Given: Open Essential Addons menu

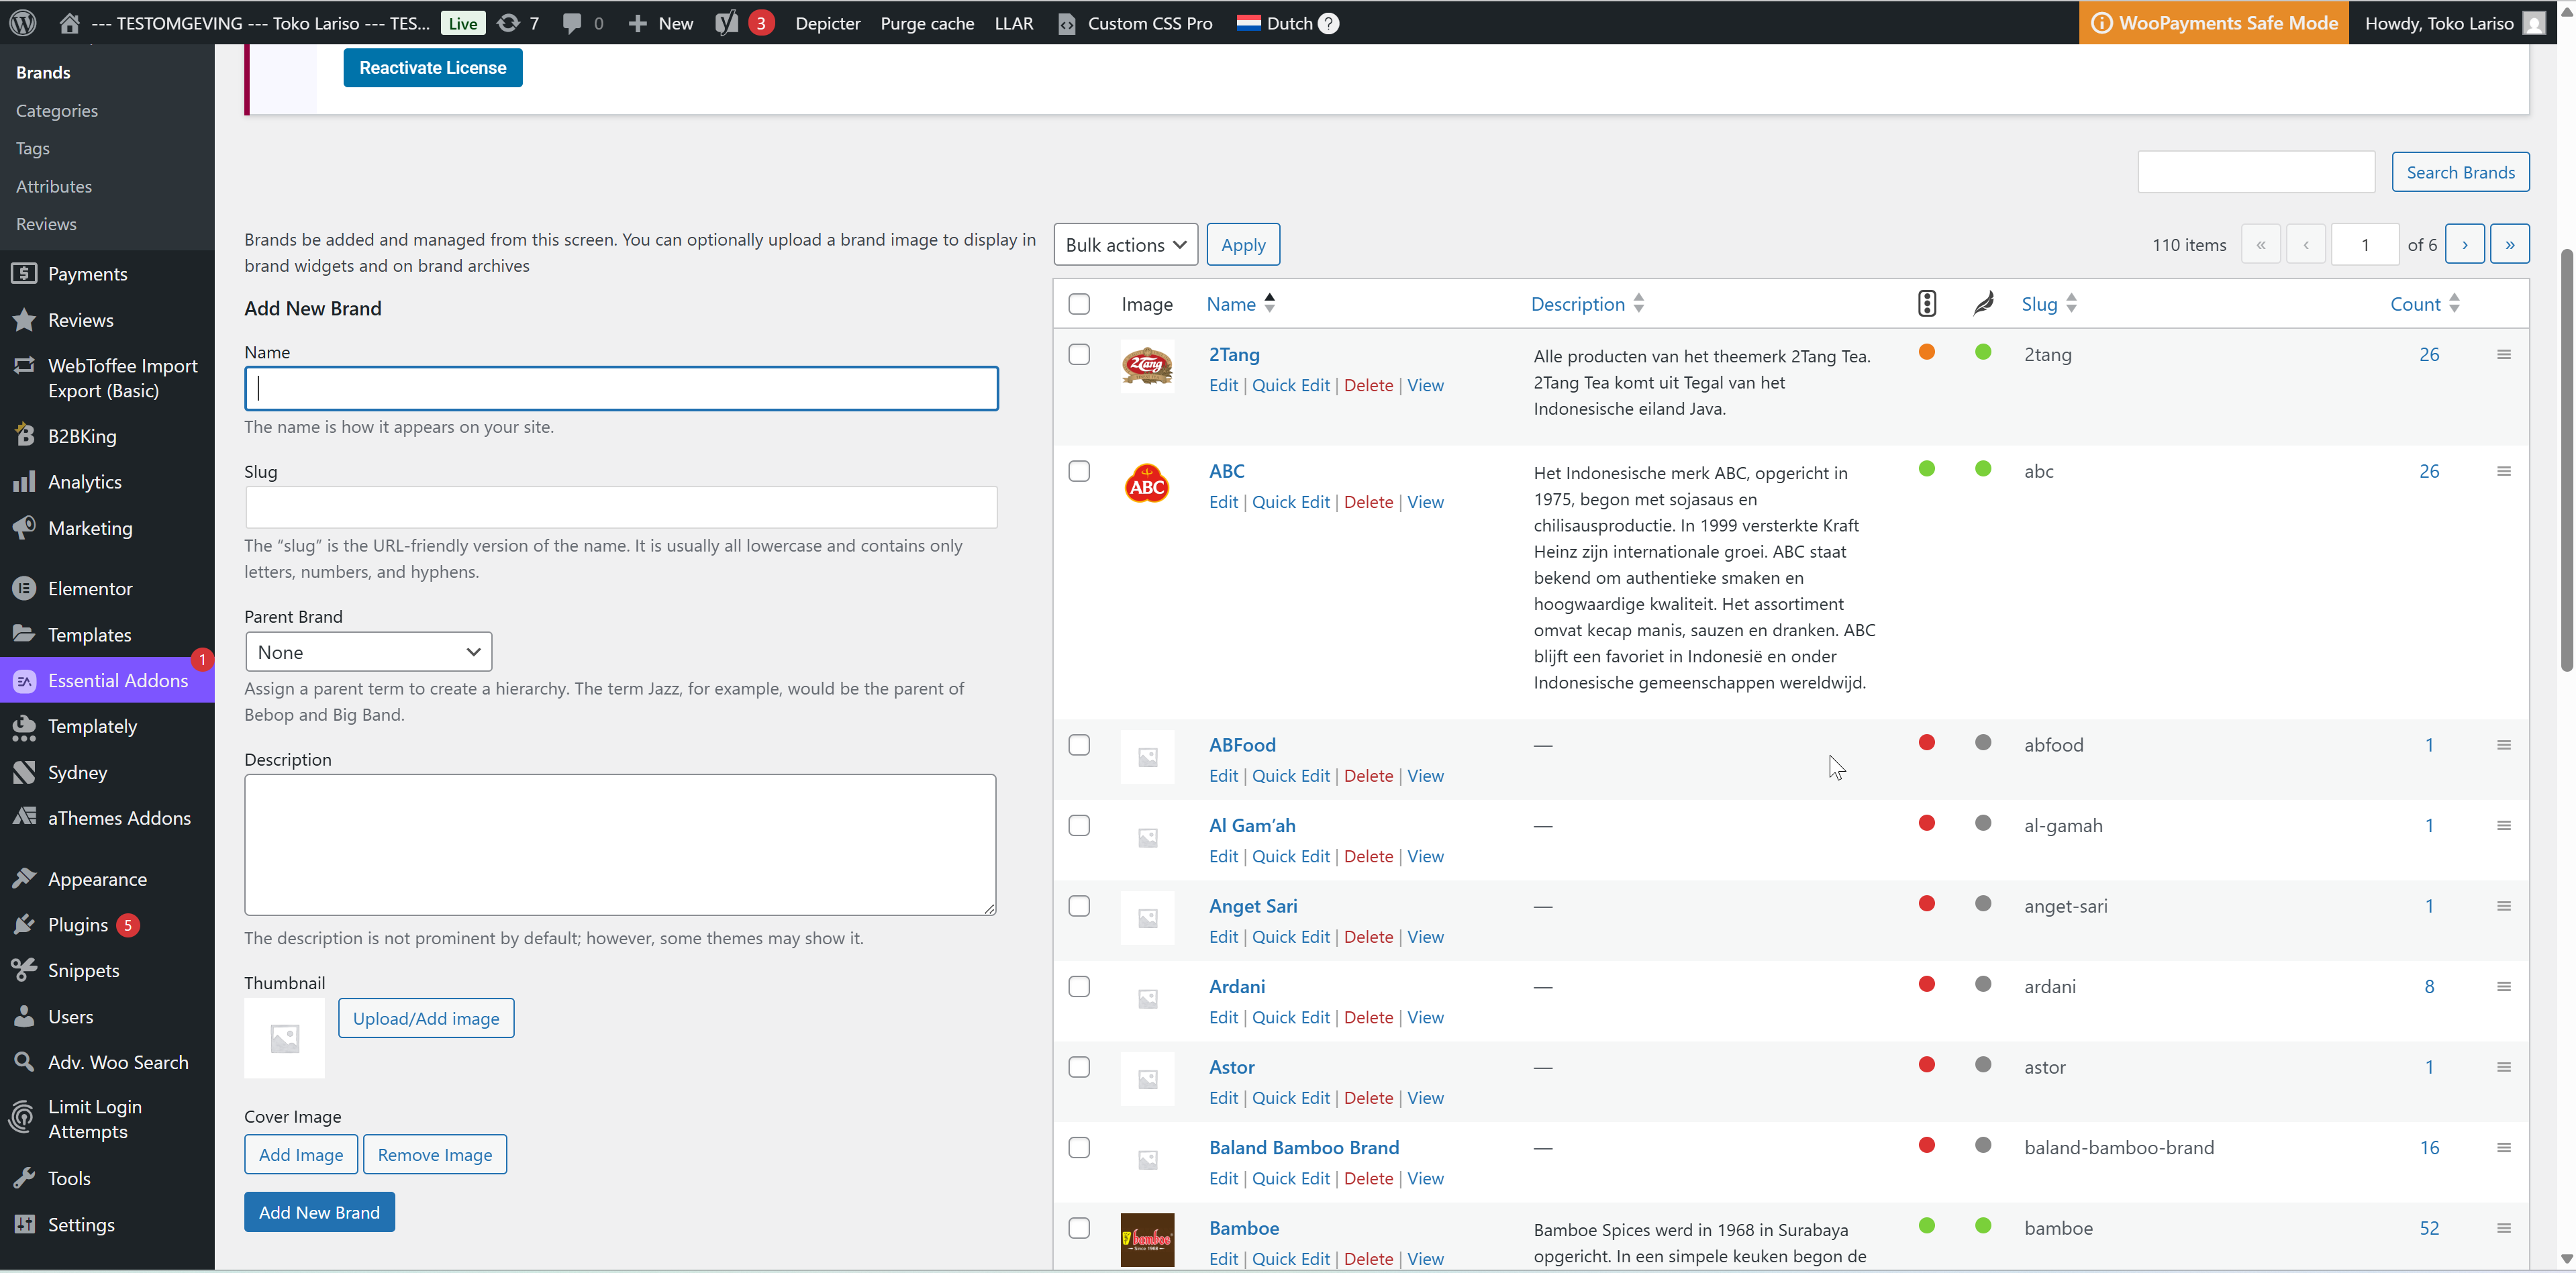Looking at the screenshot, I should (107, 680).
